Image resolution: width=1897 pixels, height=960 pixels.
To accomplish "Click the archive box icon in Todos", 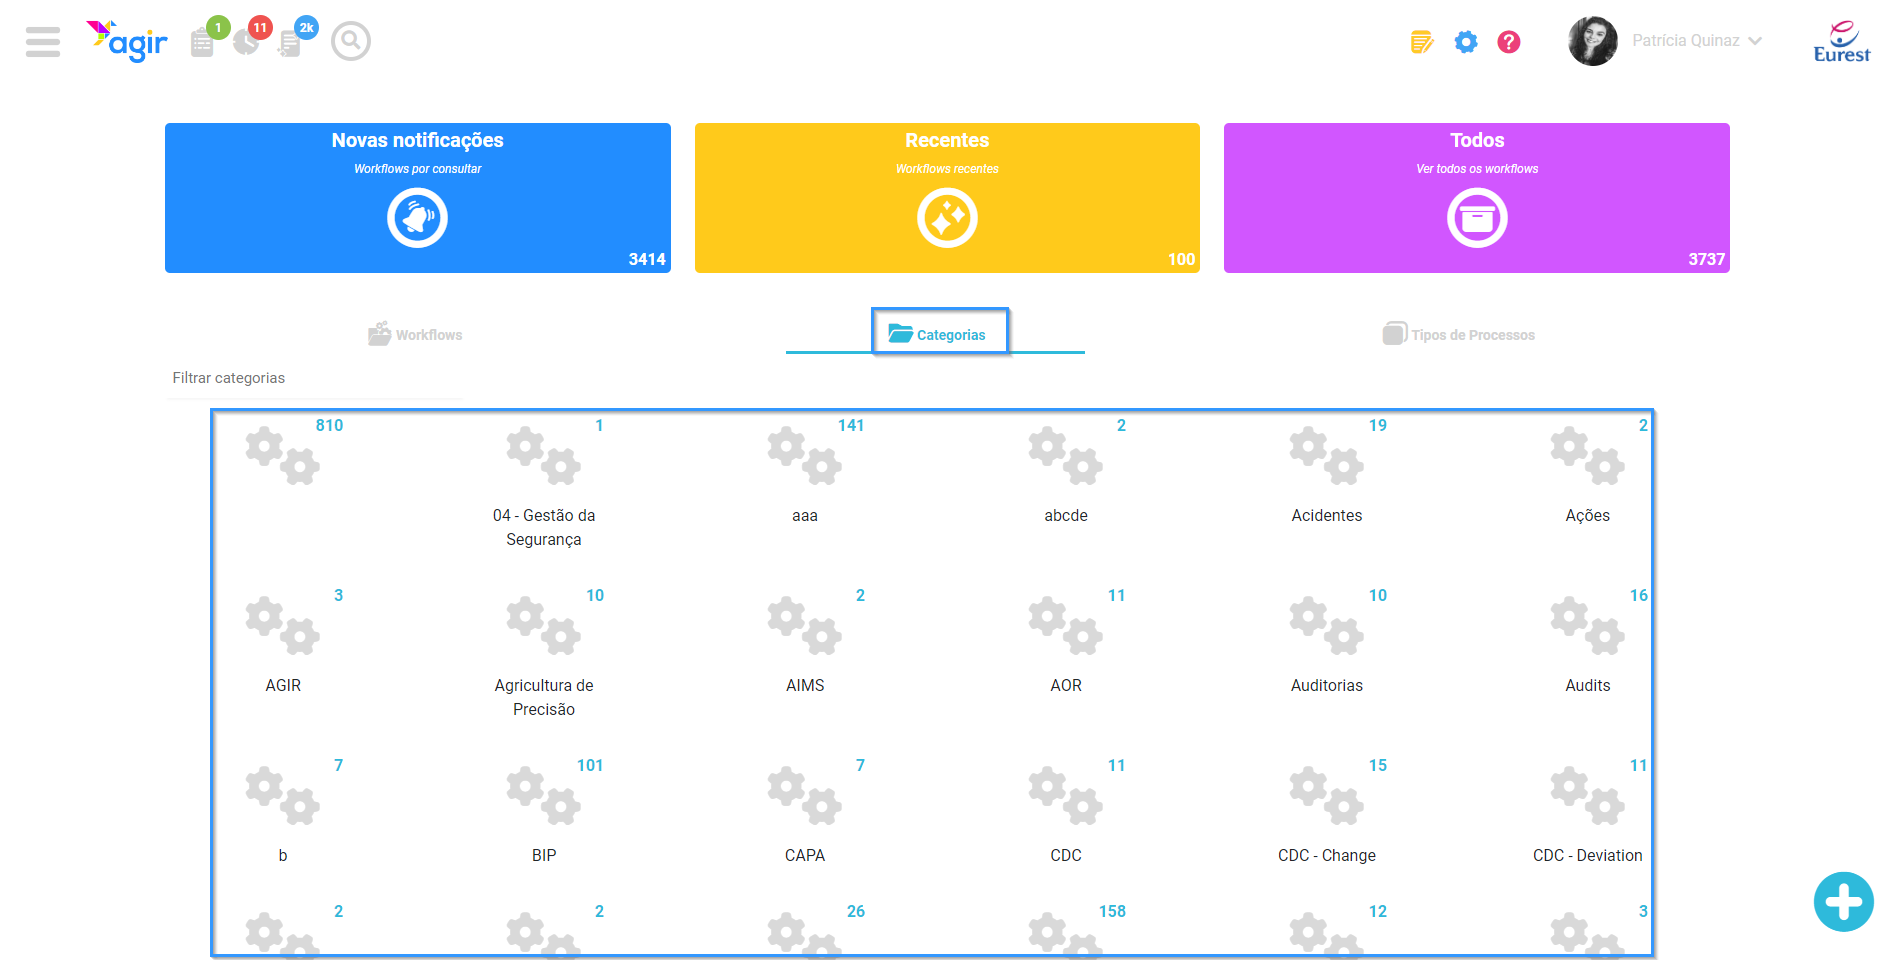I will click(x=1477, y=218).
